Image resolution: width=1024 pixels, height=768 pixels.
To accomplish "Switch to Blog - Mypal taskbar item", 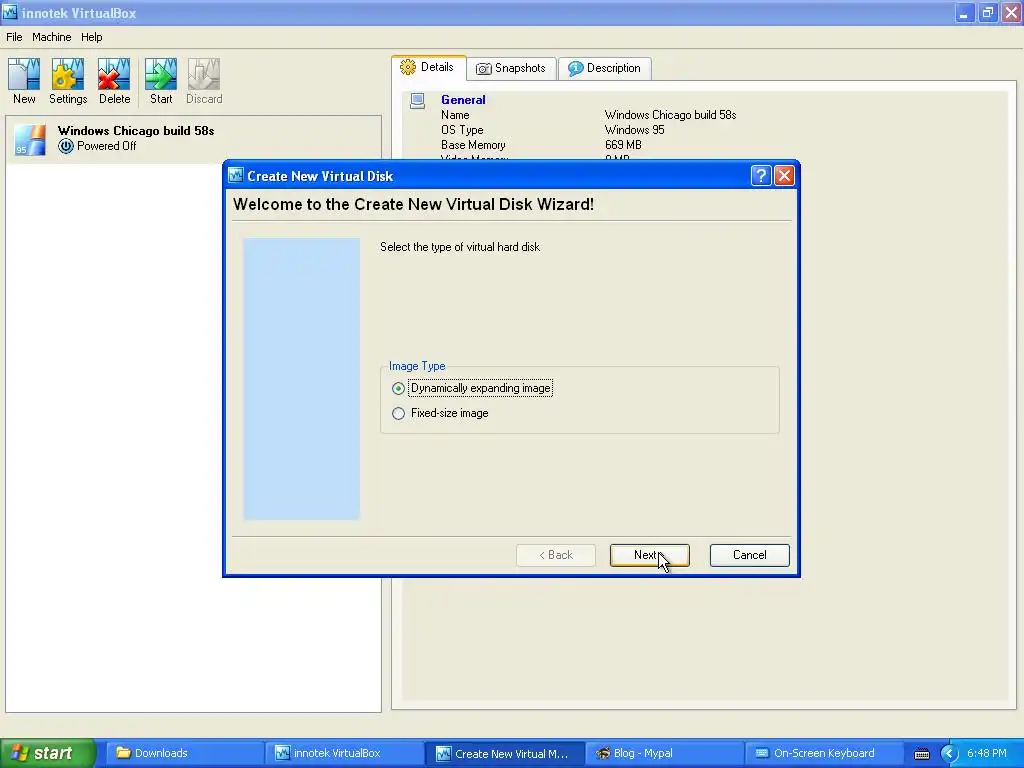I will point(664,754).
